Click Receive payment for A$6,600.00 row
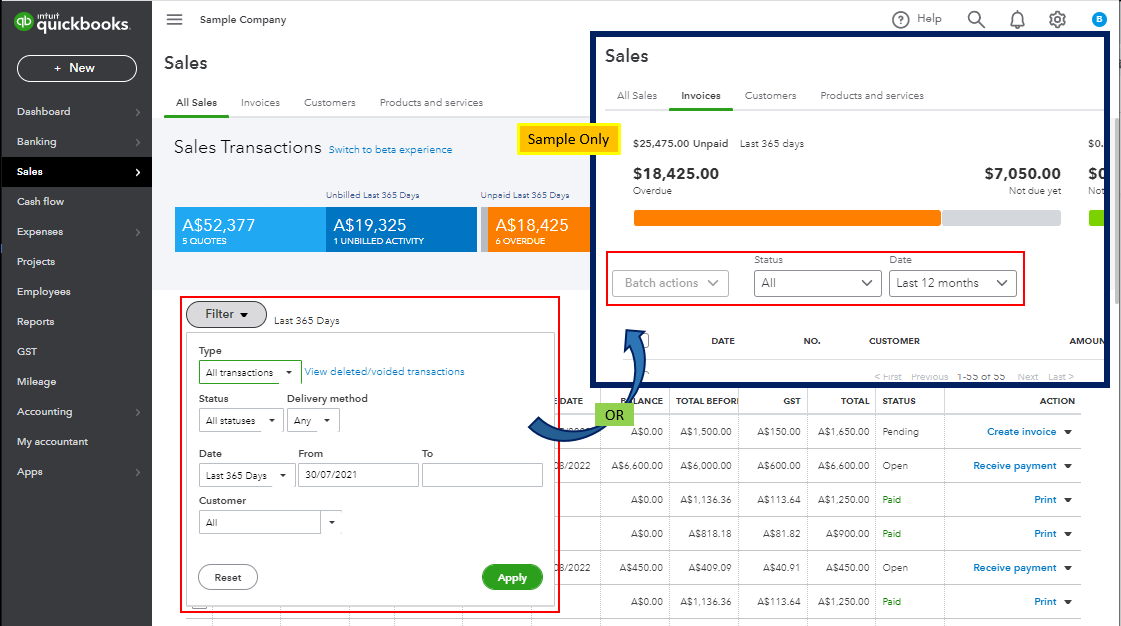The image size is (1121, 626). coord(1014,466)
